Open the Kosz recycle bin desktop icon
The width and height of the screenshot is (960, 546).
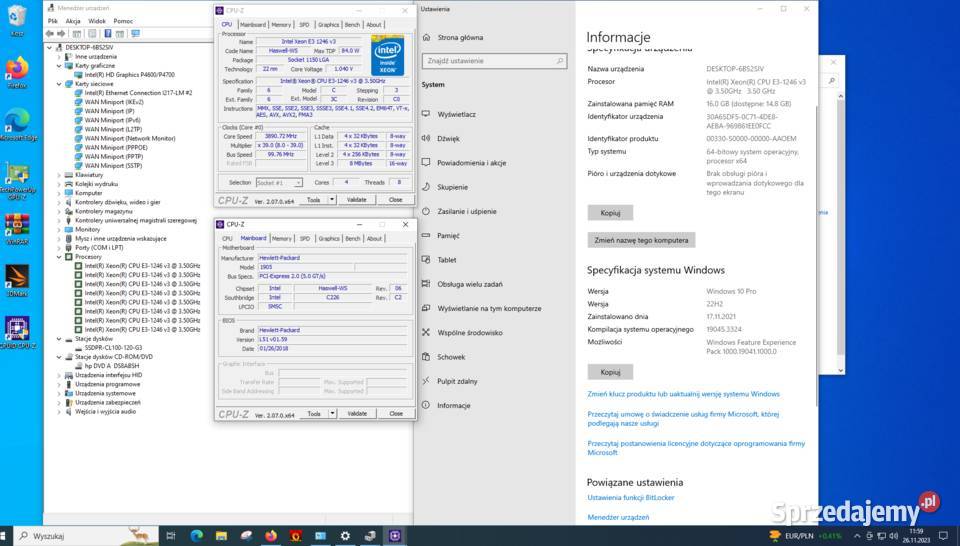[x=17, y=20]
